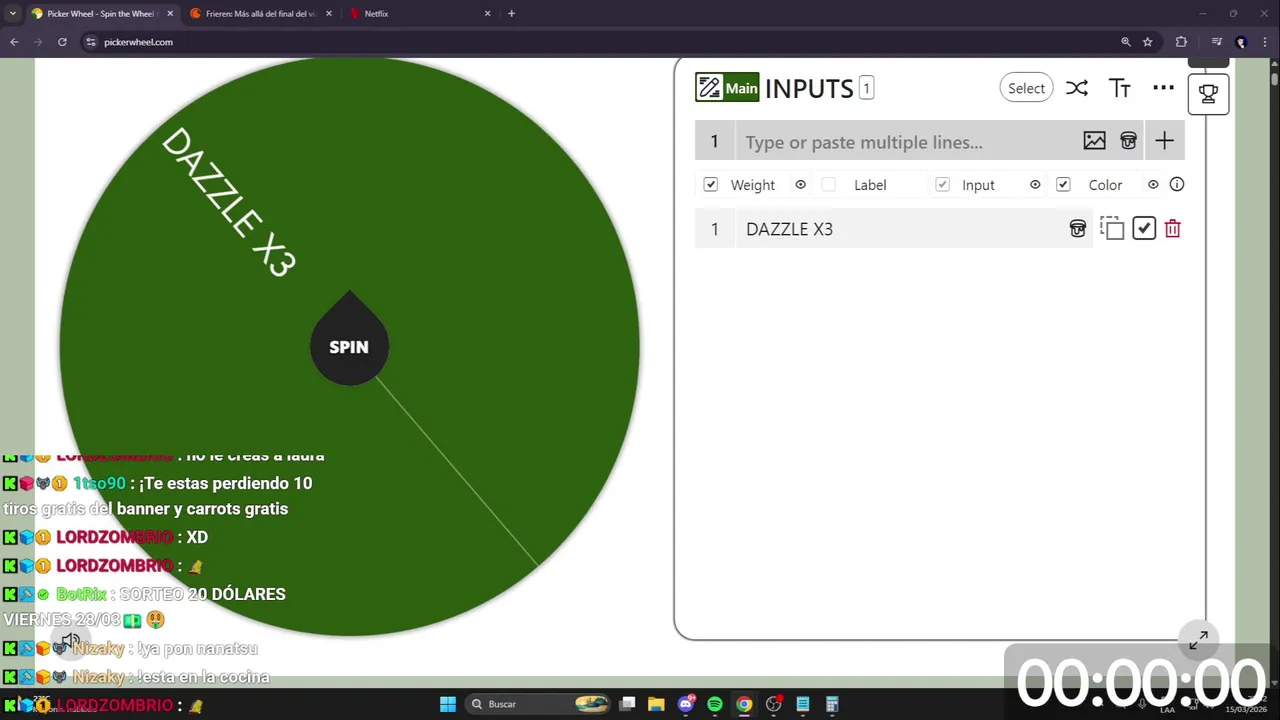
Task: Open the trophy results panel
Action: [1208, 93]
